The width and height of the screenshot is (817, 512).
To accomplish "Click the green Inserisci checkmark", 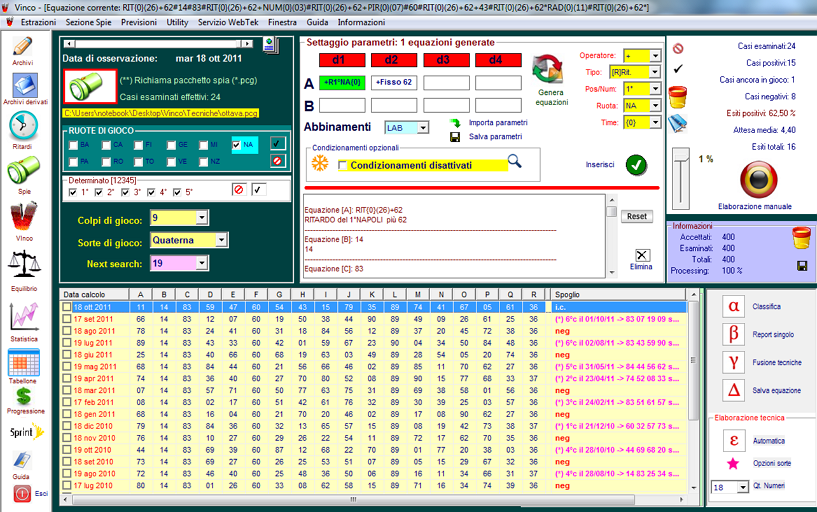I will (636, 165).
